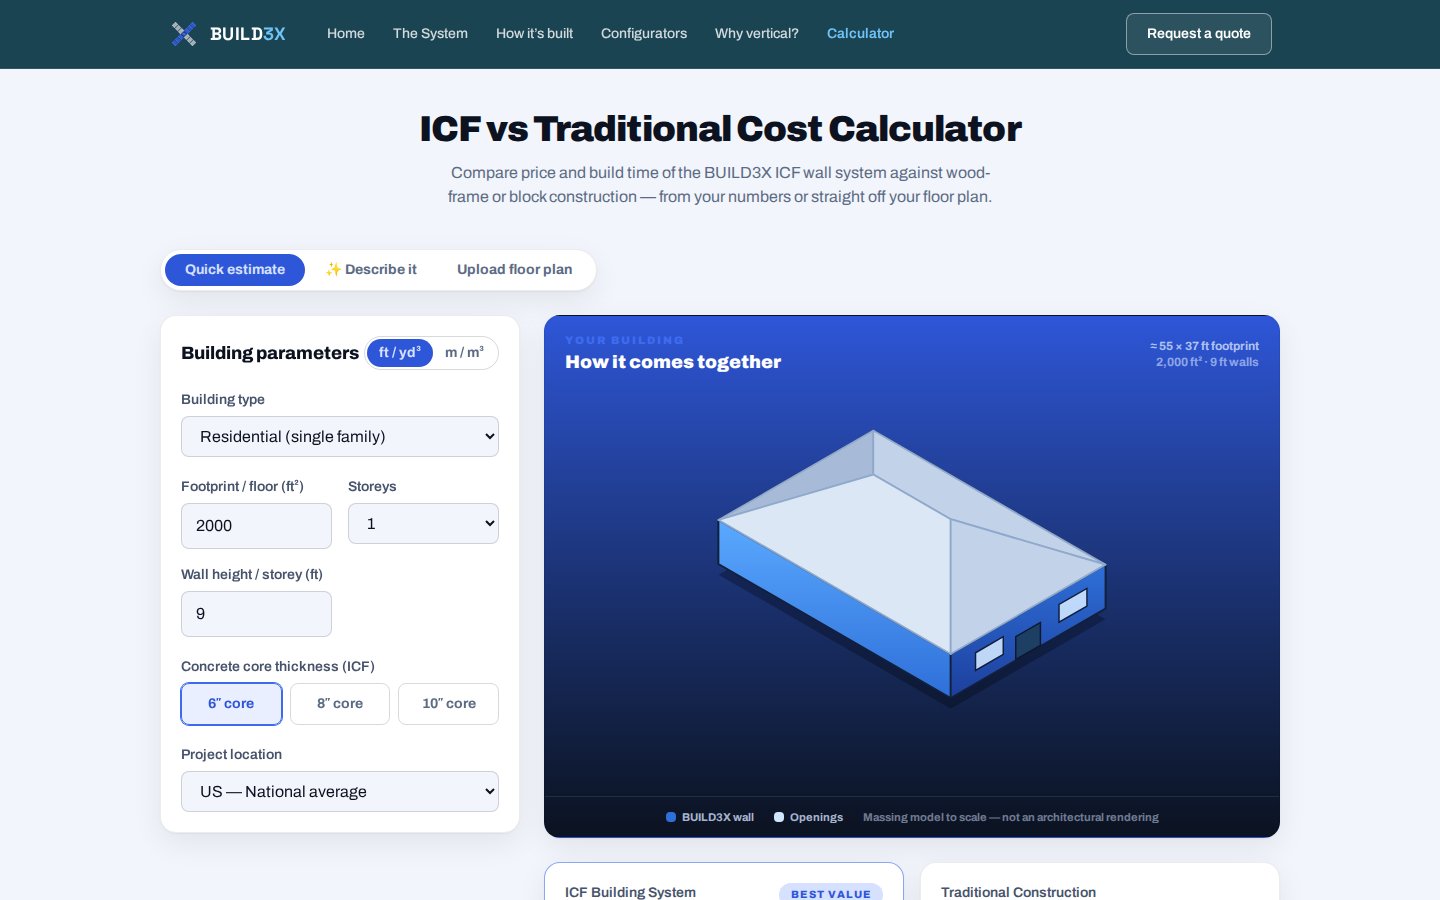This screenshot has height=900, width=1440.
Task: Switch to Quick estimate tab
Action: click(235, 270)
